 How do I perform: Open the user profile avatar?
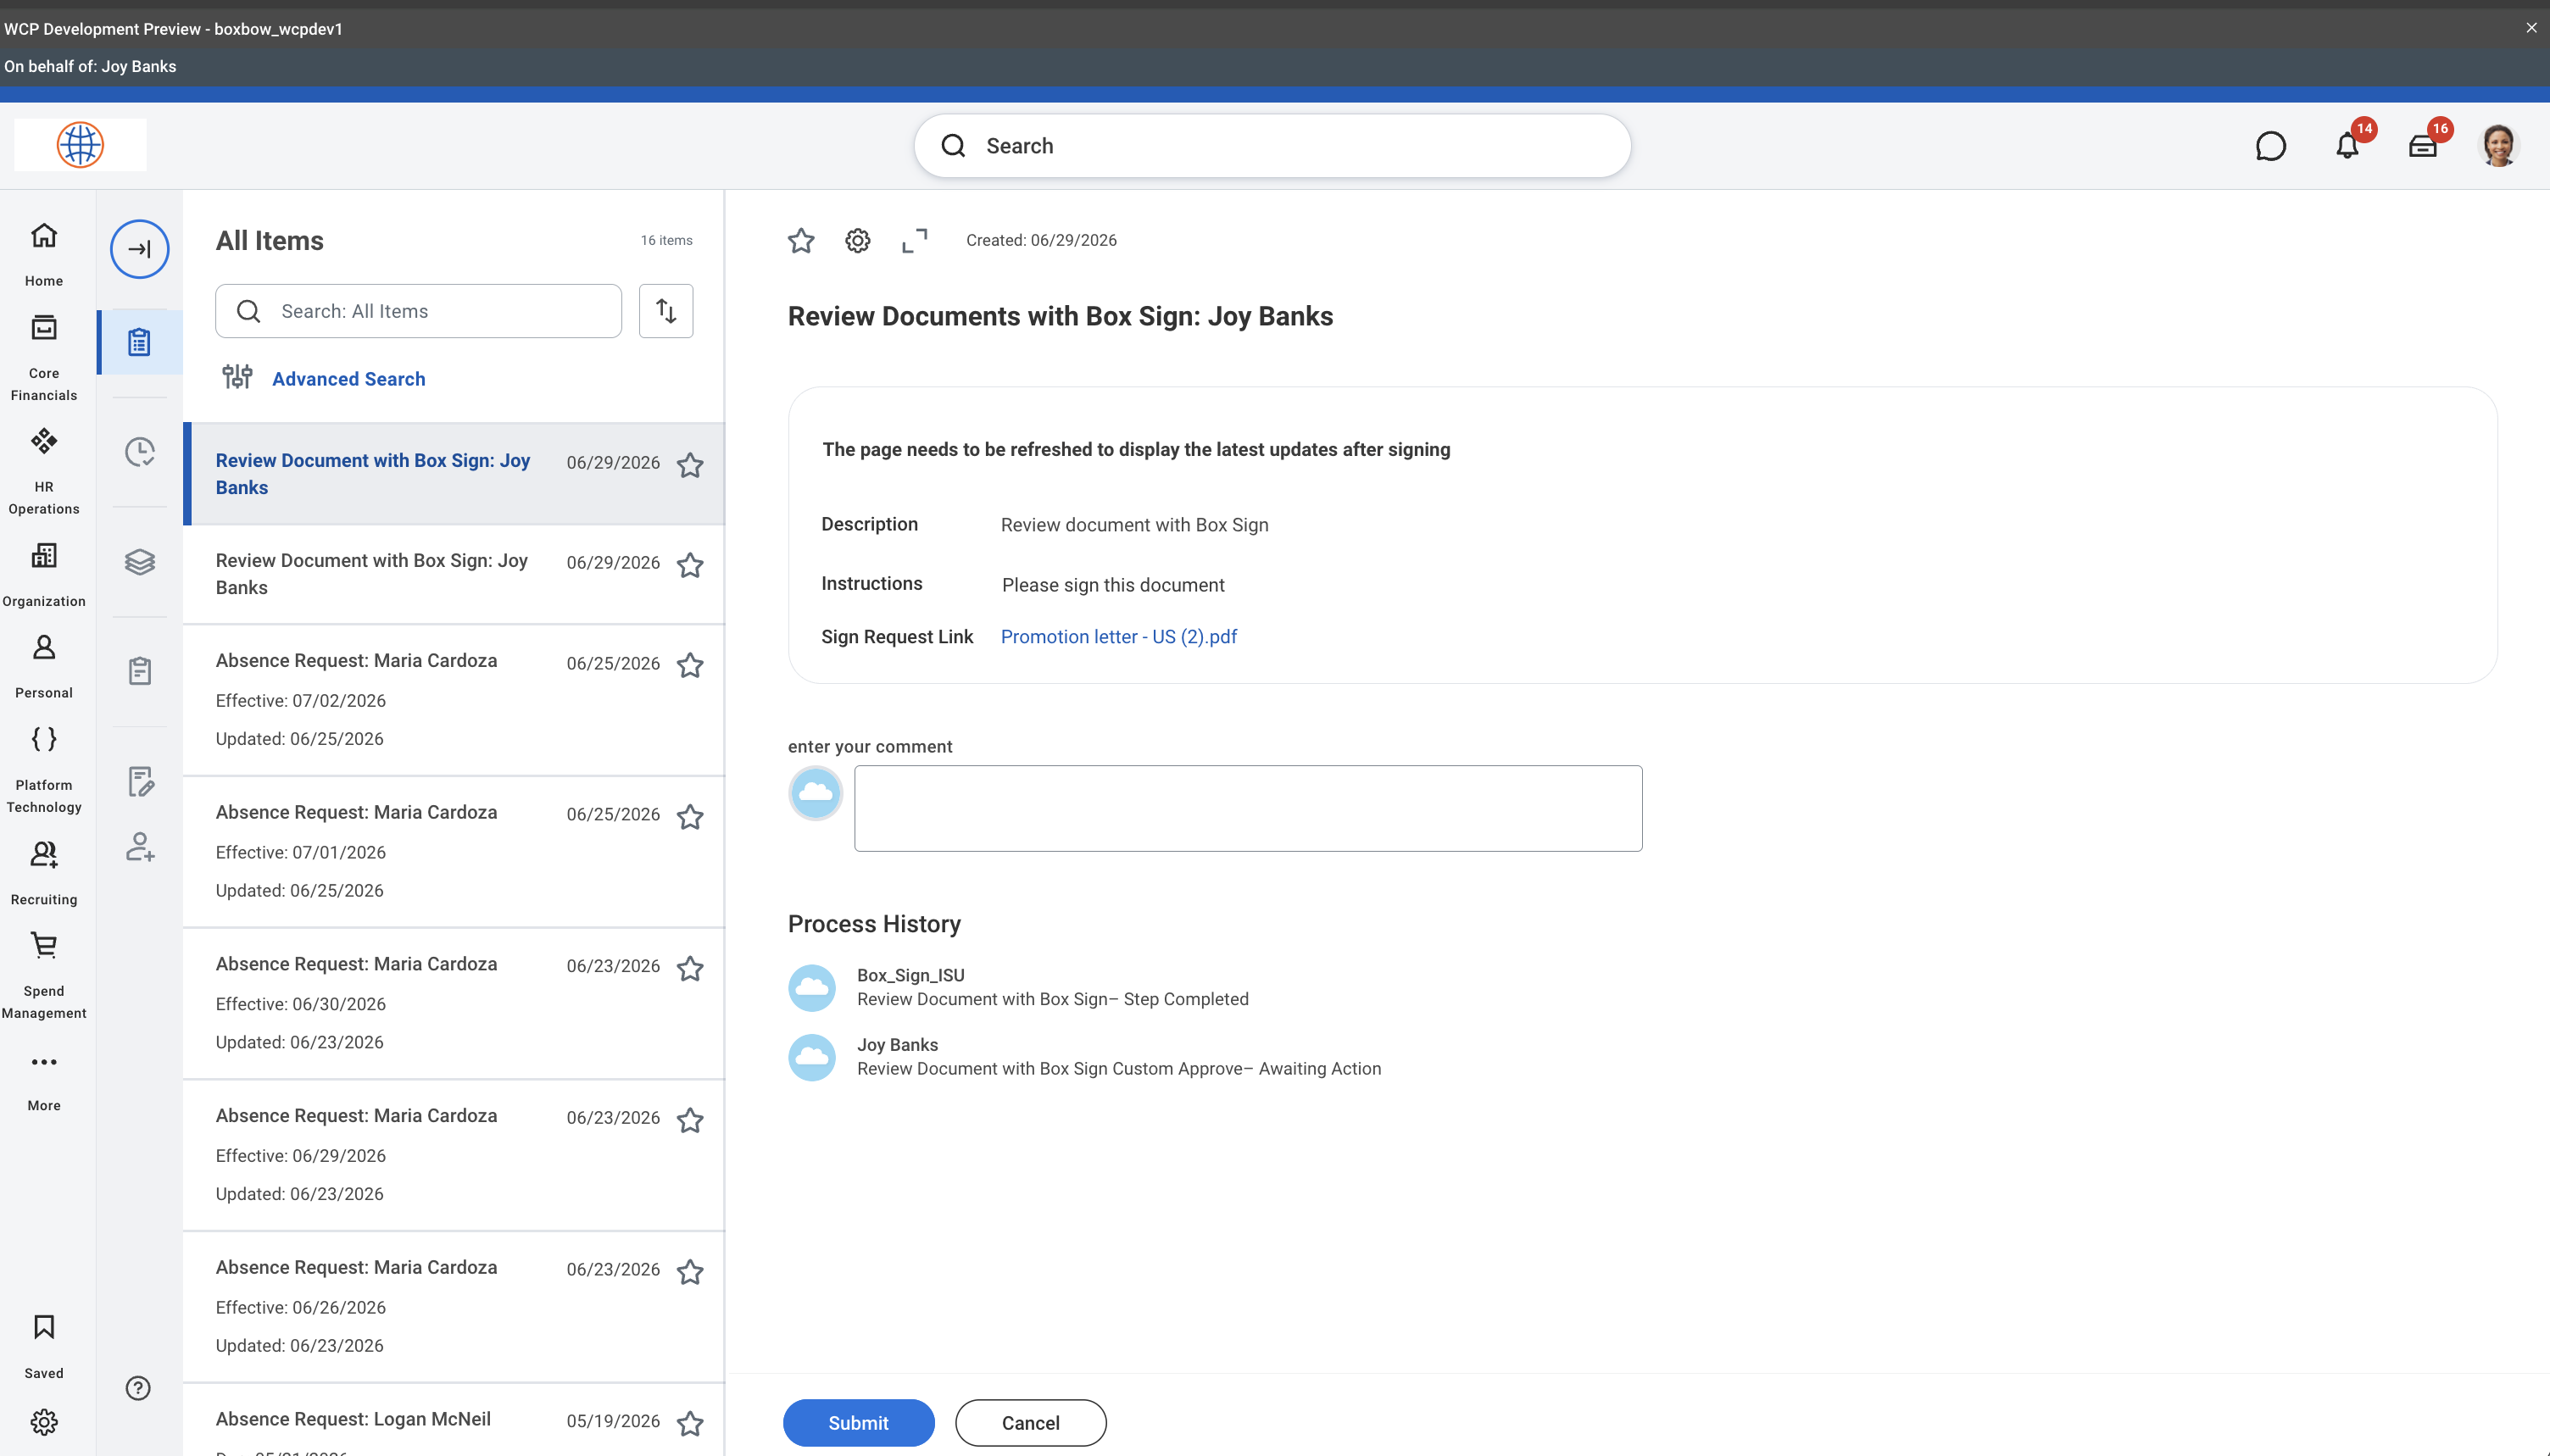point(2499,146)
